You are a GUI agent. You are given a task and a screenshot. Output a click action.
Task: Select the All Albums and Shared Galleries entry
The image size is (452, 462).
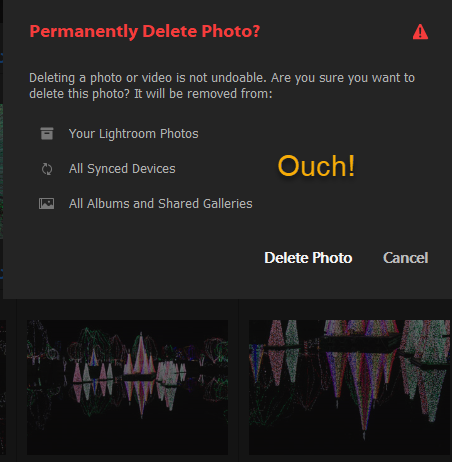160,203
